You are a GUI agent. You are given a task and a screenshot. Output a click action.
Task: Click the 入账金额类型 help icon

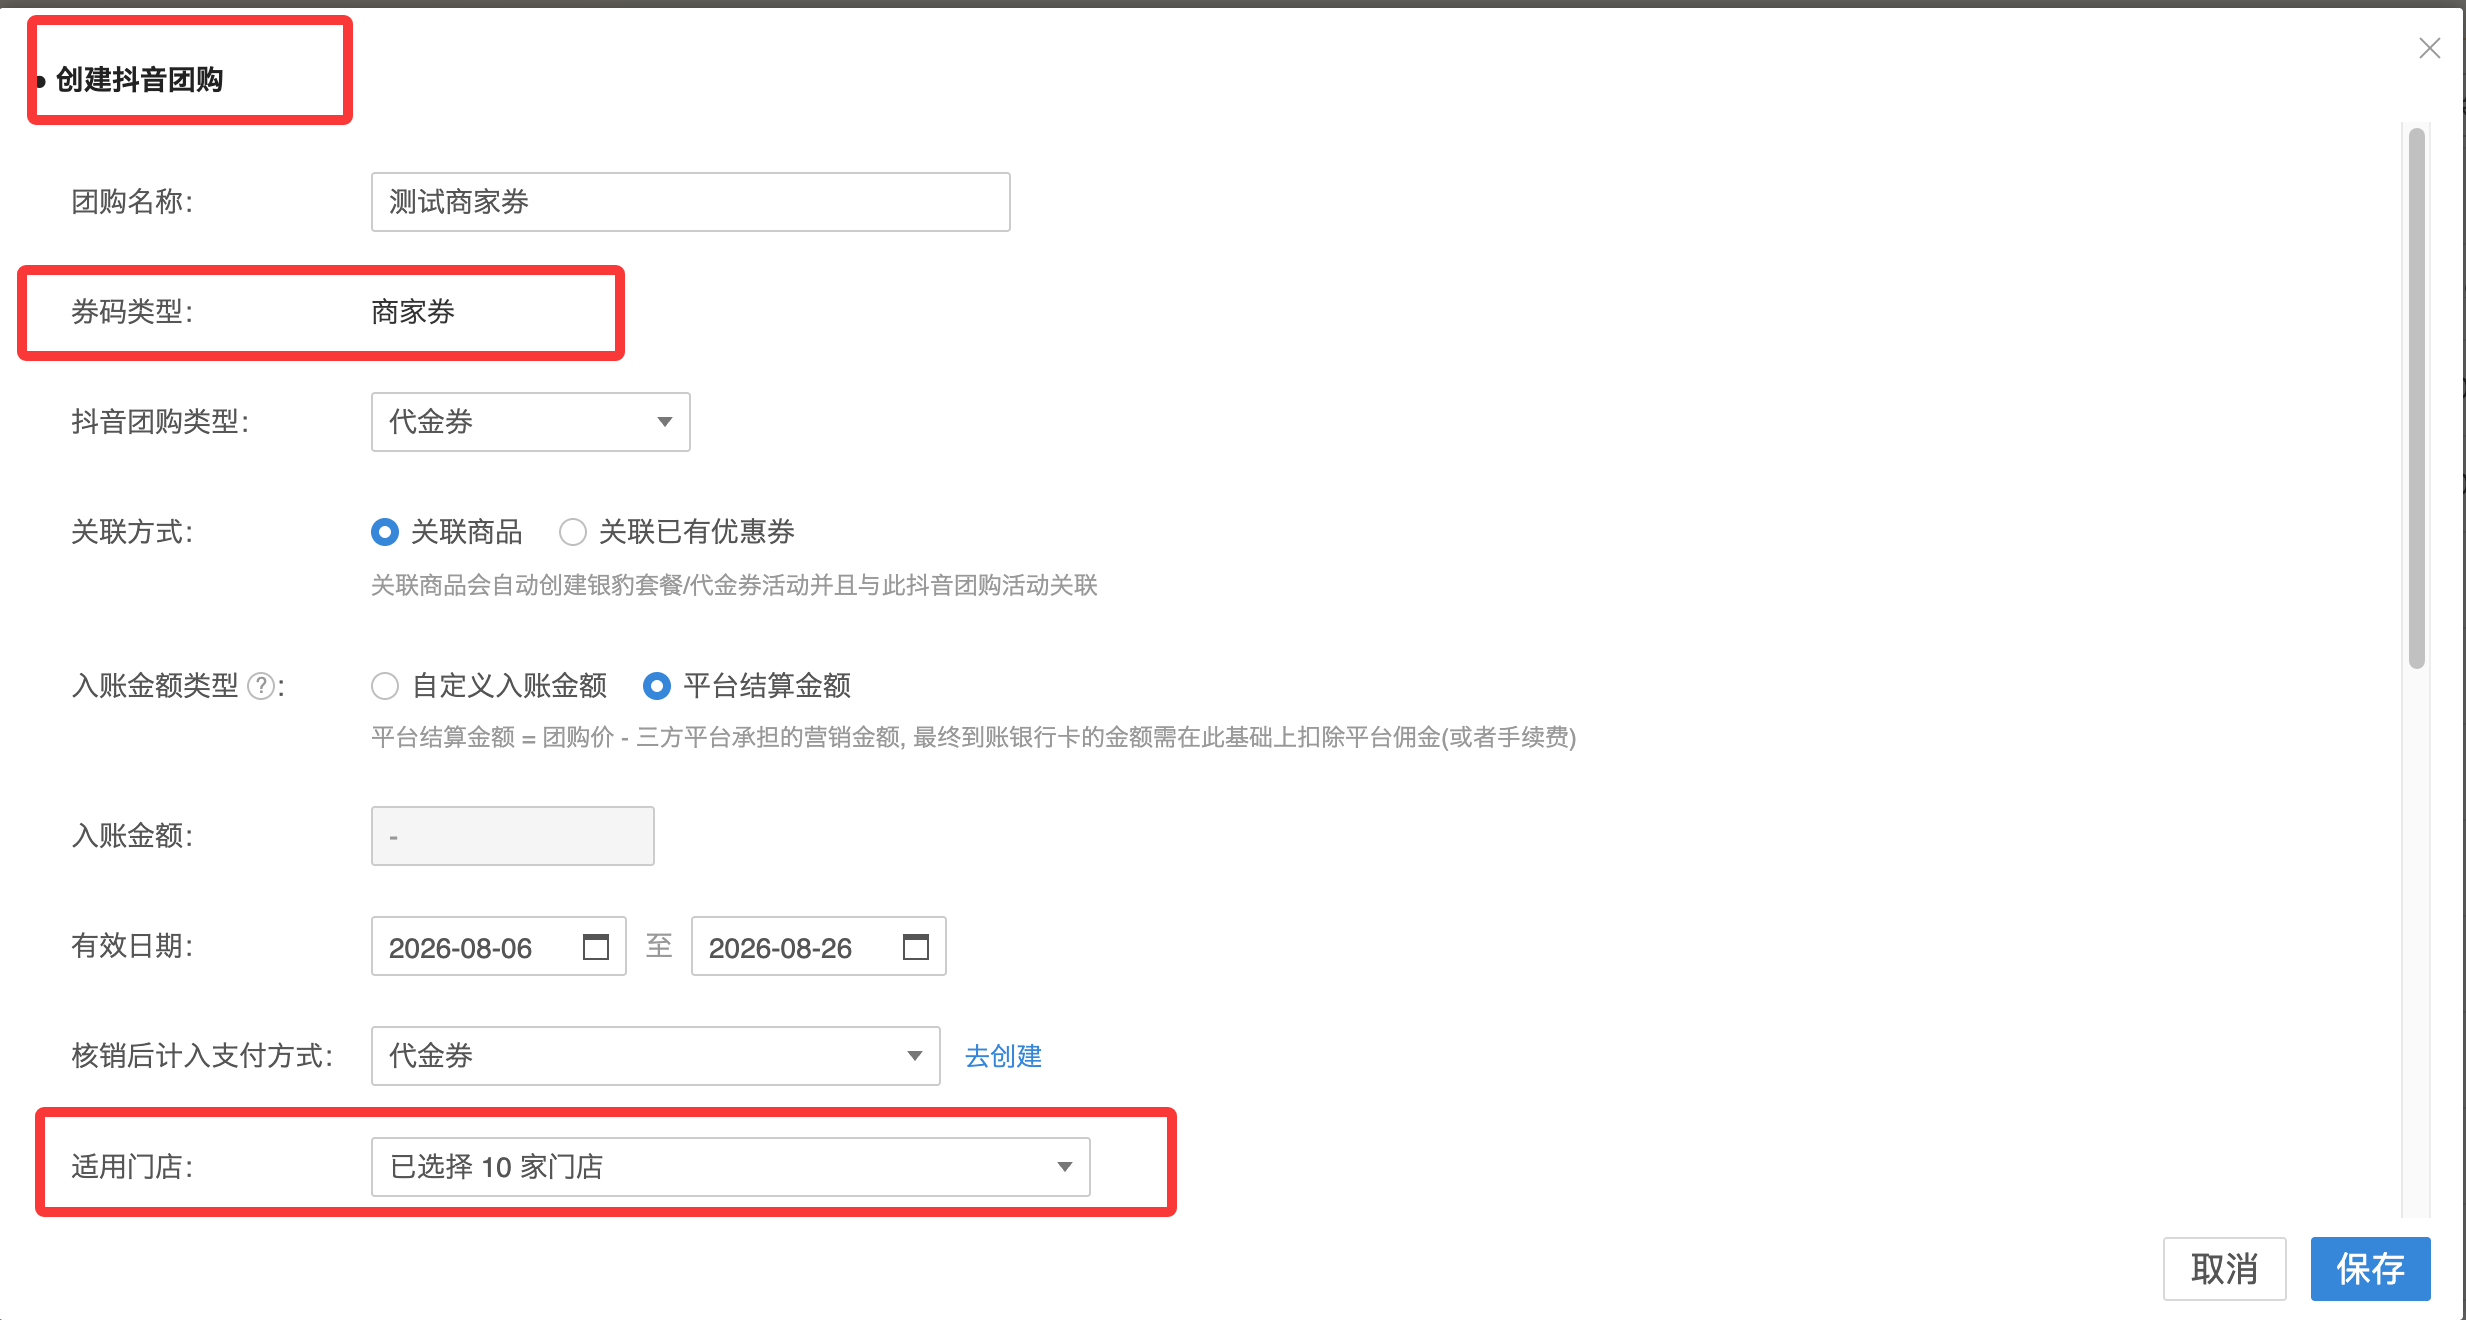tap(261, 686)
